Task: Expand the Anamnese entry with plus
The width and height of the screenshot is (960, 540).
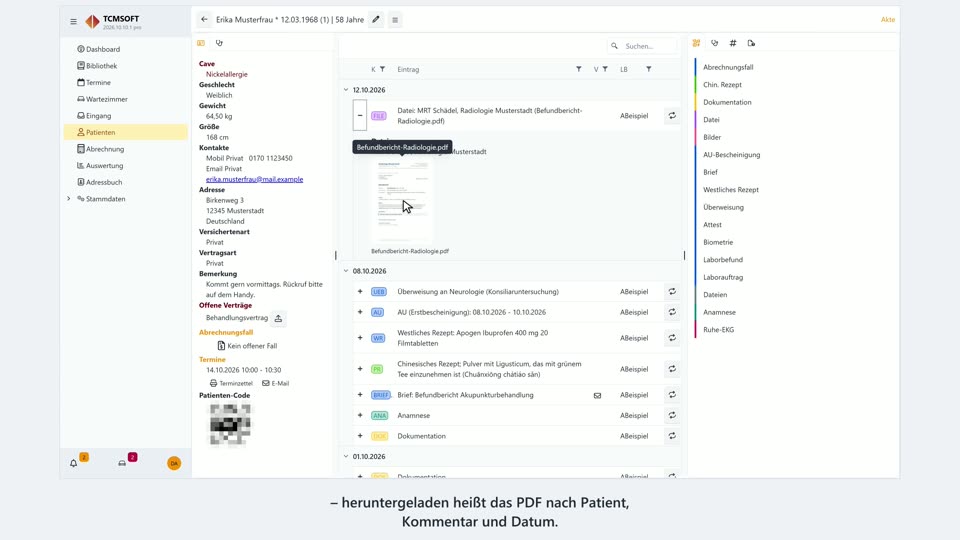Action: tap(360, 416)
